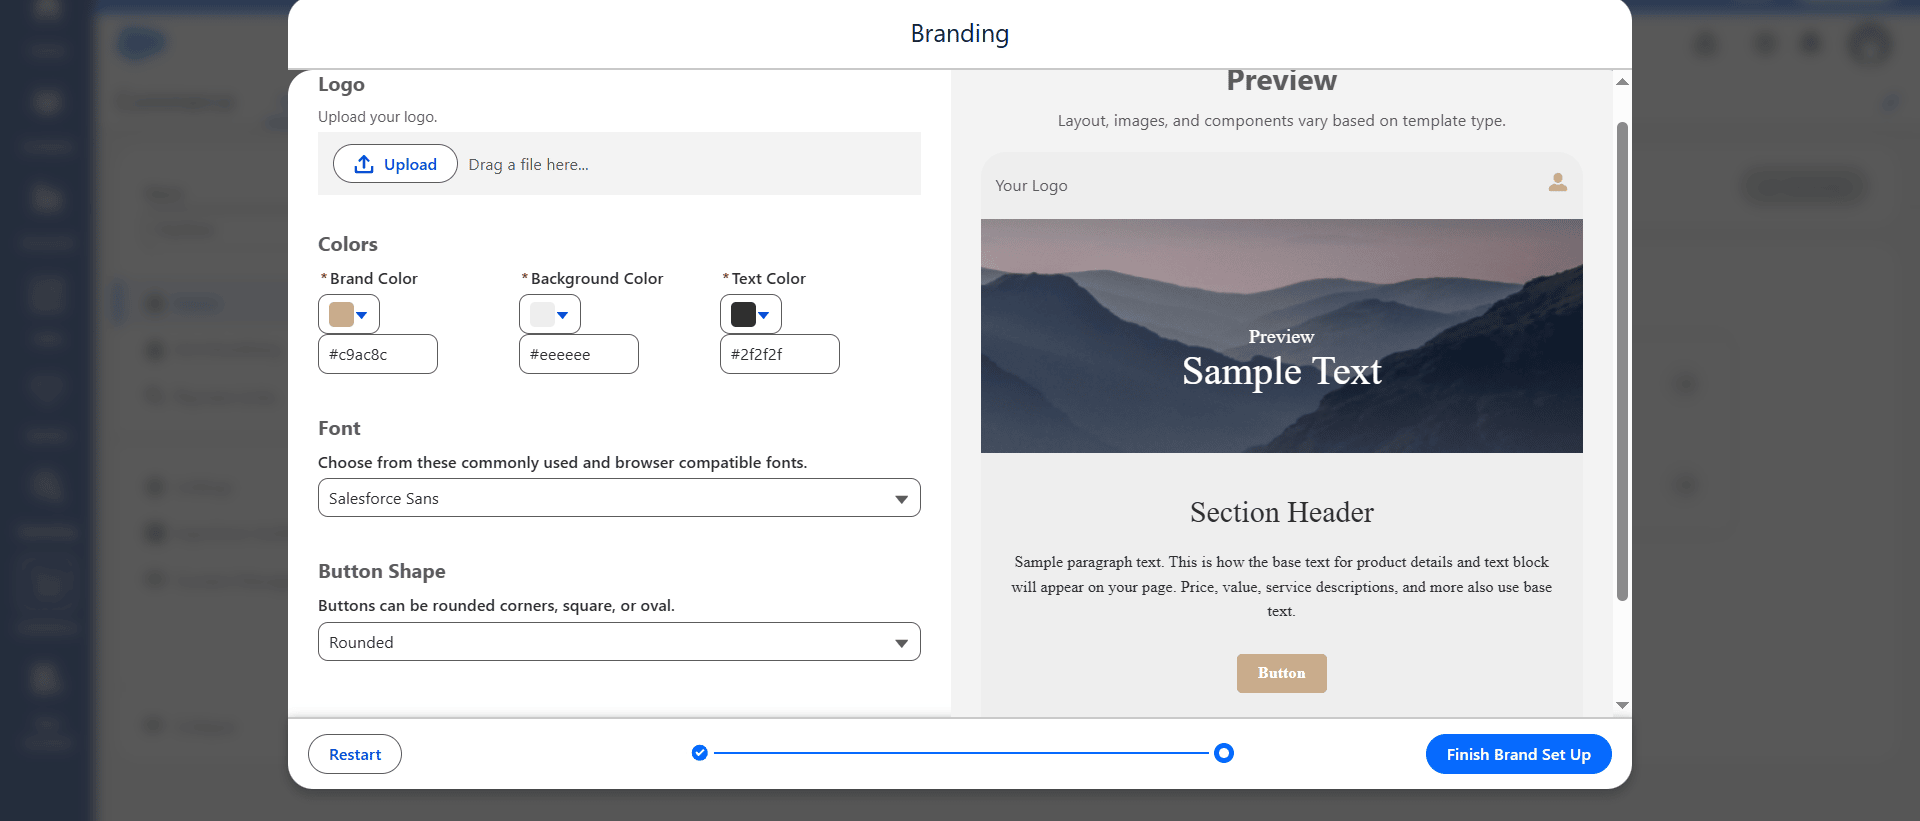
Task: Click the 'Drag a file here...' text
Action: (x=528, y=165)
